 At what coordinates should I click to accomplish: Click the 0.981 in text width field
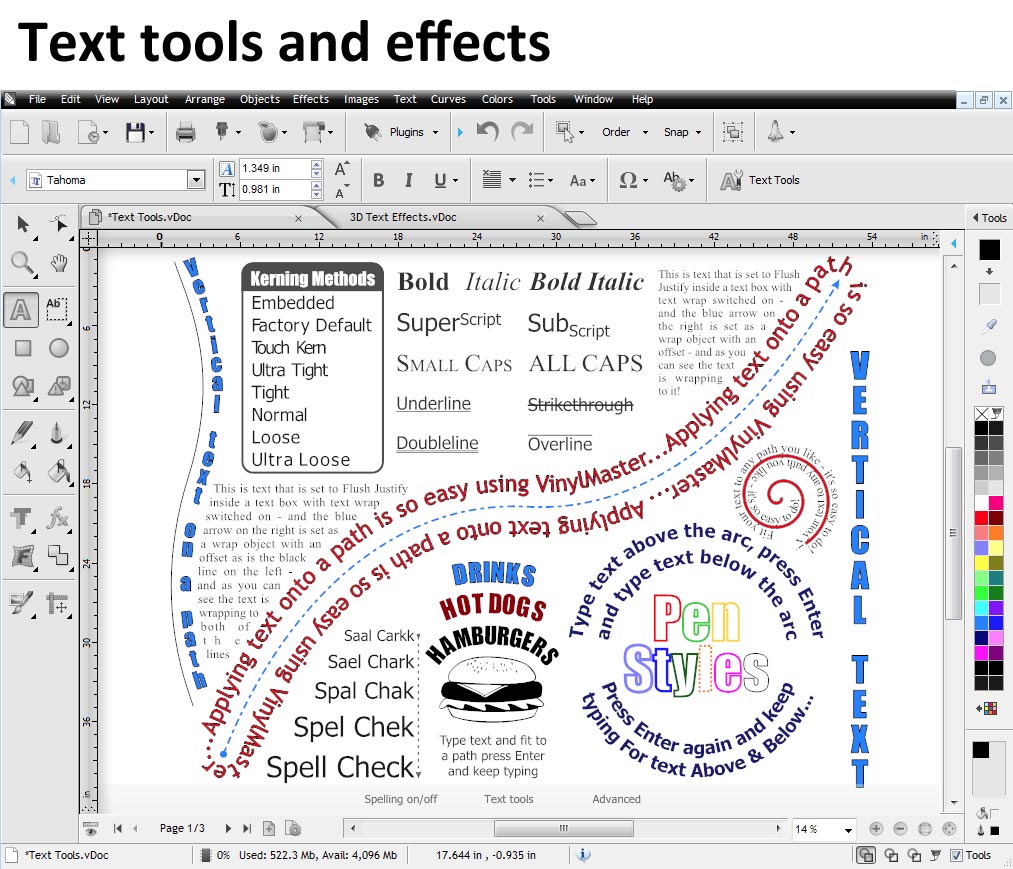click(x=275, y=189)
